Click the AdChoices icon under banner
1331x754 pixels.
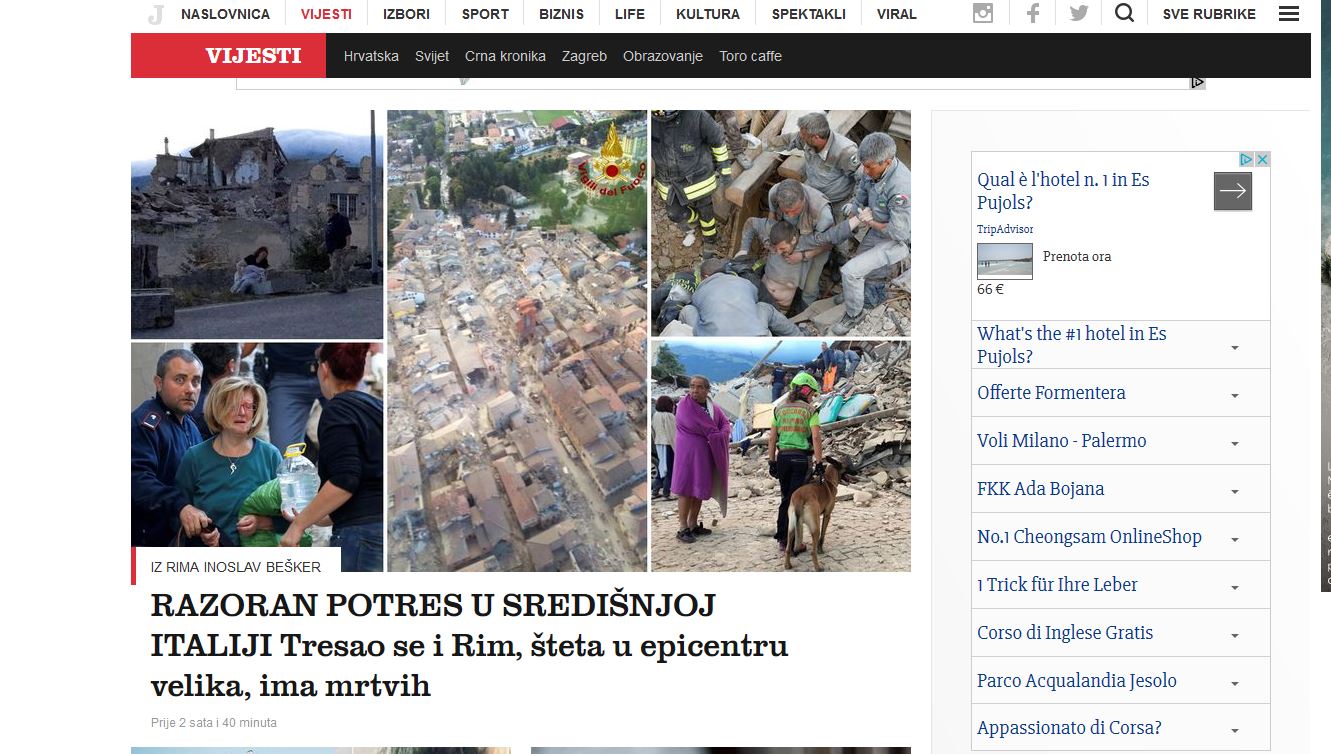tap(1197, 83)
